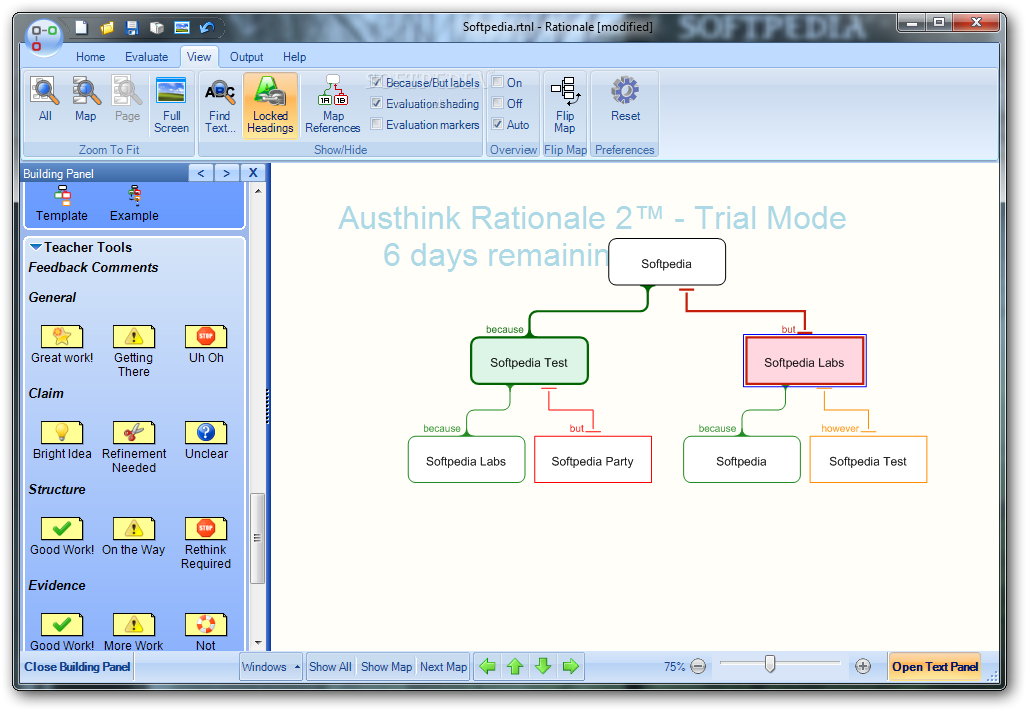Check the Overview On option
1027x711 pixels.
498,82
